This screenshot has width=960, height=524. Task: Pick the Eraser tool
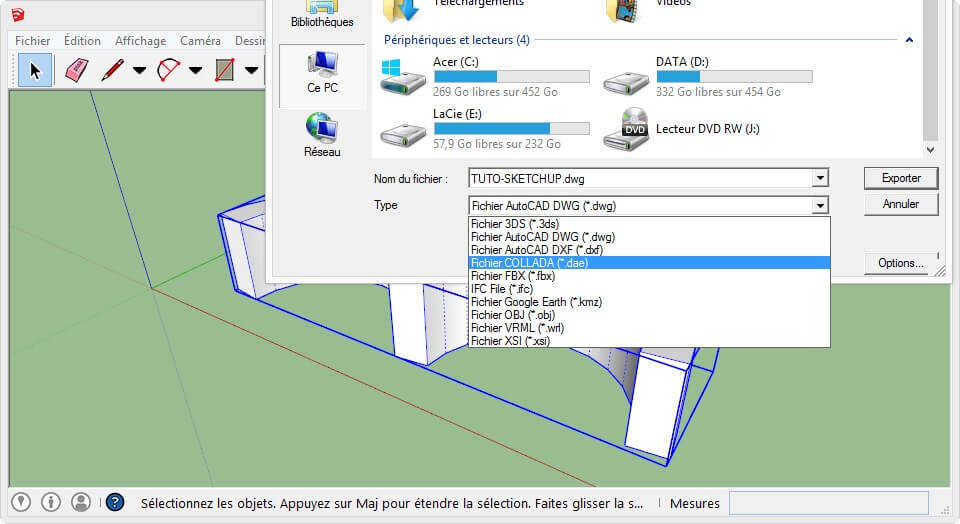[x=77, y=70]
